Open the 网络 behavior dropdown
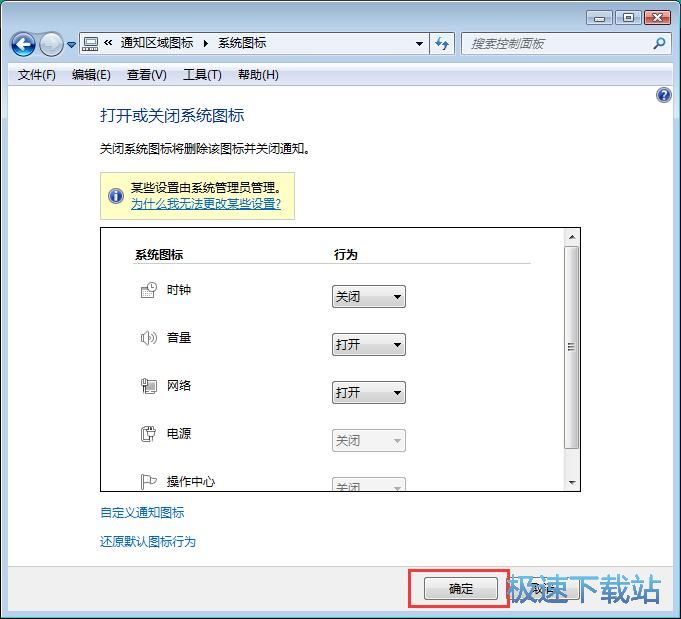This screenshot has width=681, height=619. pyautogui.click(x=369, y=393)
